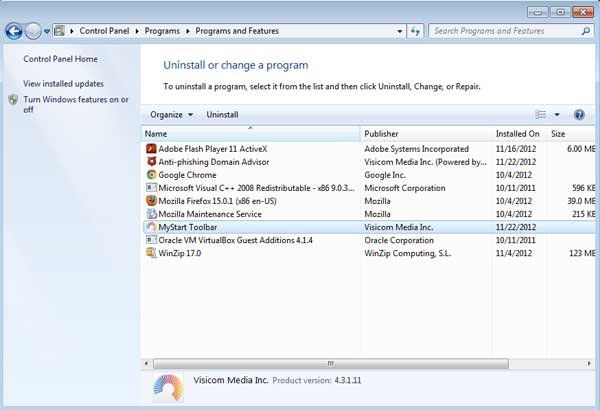Image resolution: width=600 pixels, height=410 pixels.
Task: Expand the arrow after Control Panel breadcrumb
Action: tap(137, 31)
